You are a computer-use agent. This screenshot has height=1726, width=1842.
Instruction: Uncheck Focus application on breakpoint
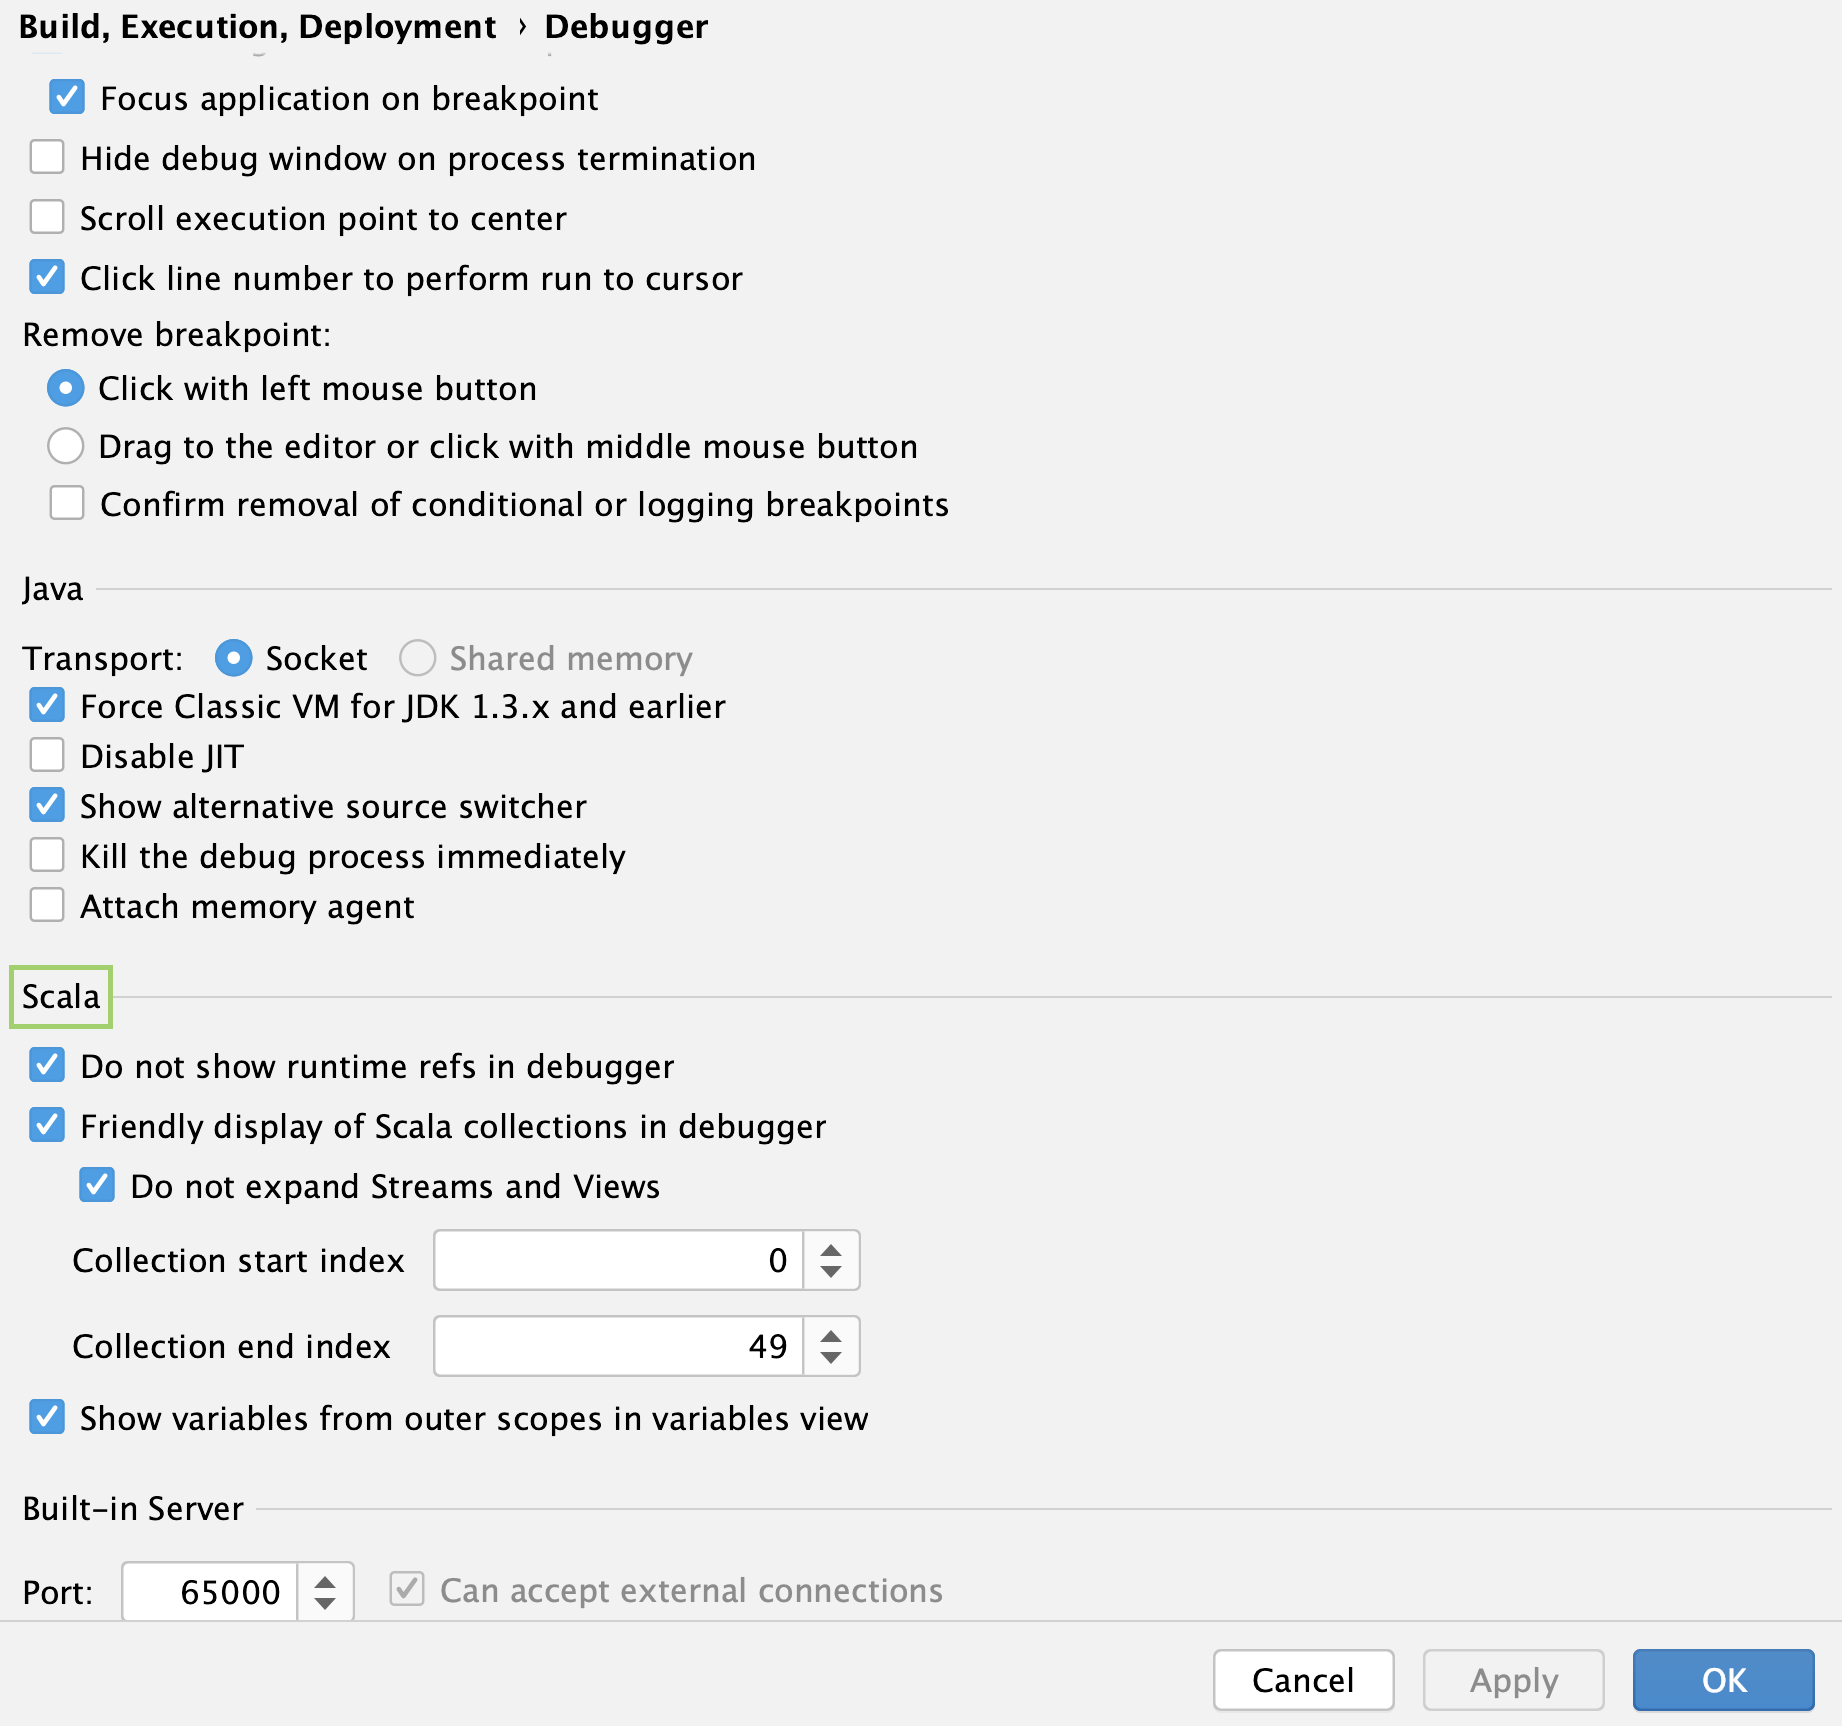[66, 97]
